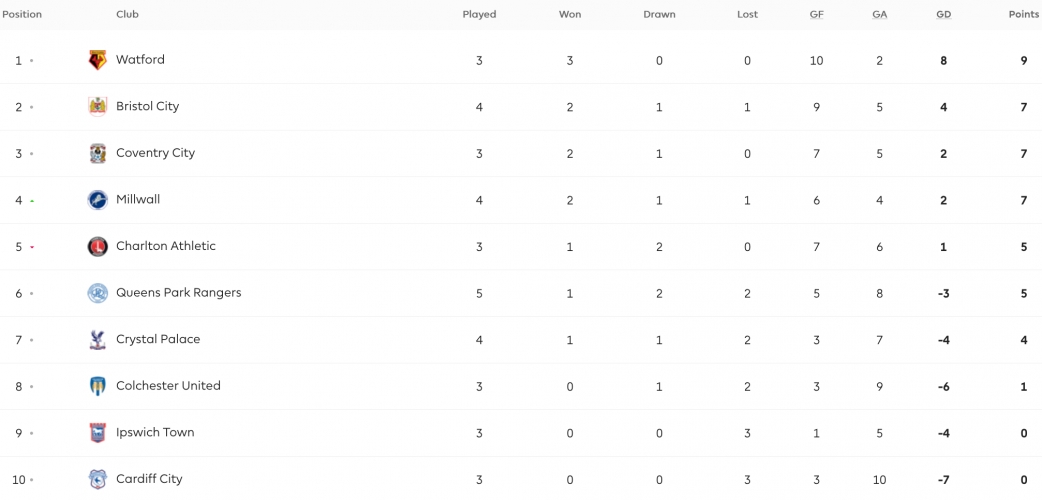The width and height of the screenshot is (1042, 500).
Task: Click the GD column header
Action: (943, 14)
